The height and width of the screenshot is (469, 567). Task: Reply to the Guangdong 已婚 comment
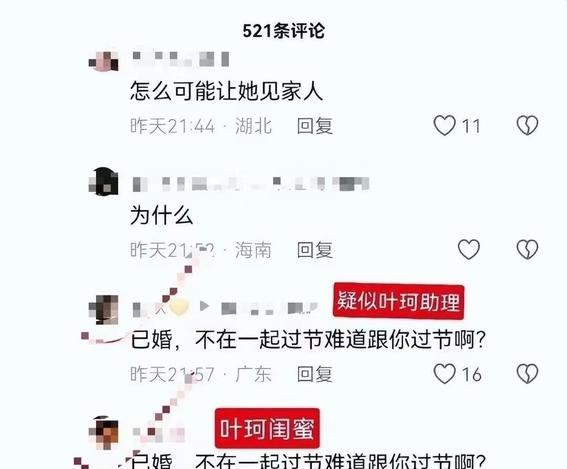point(315,374)
